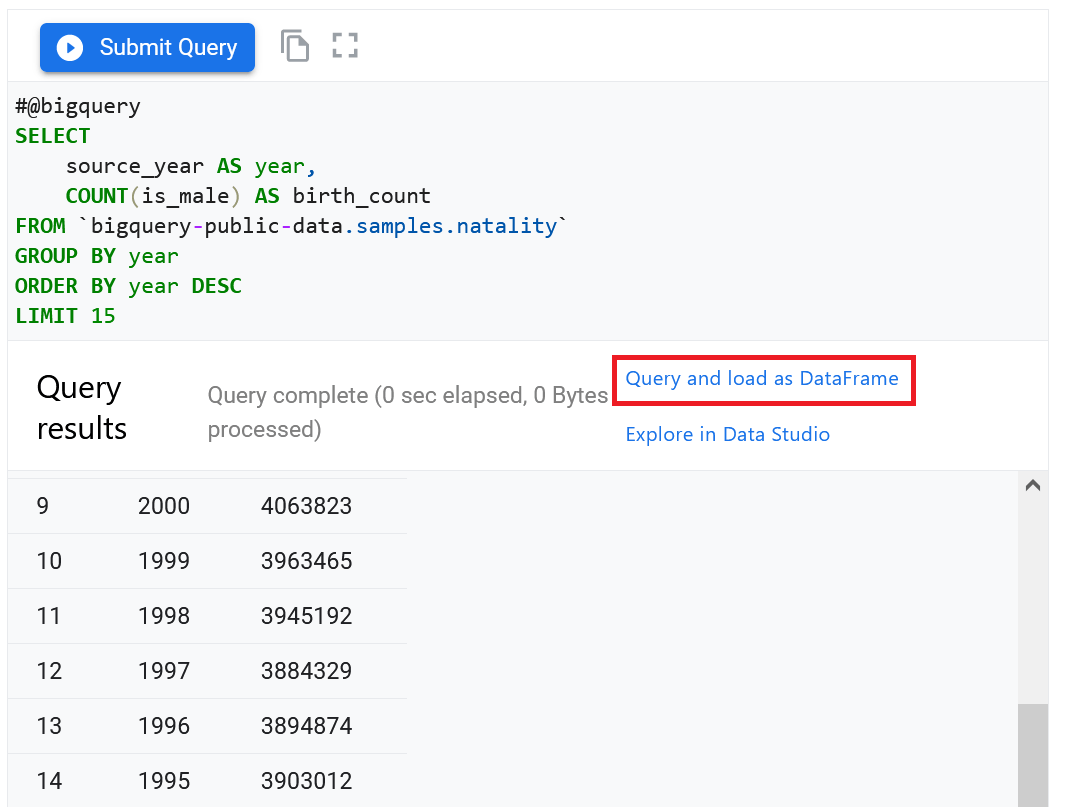Click the results table scrollbar thumb
The height and width of the screenshot is (807, 1066).
[1033, 755]
